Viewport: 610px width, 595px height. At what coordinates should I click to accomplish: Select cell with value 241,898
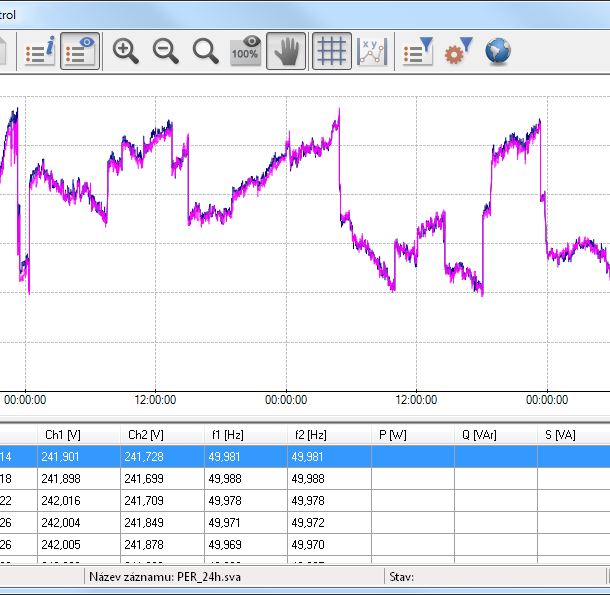[x=79, y=478]
